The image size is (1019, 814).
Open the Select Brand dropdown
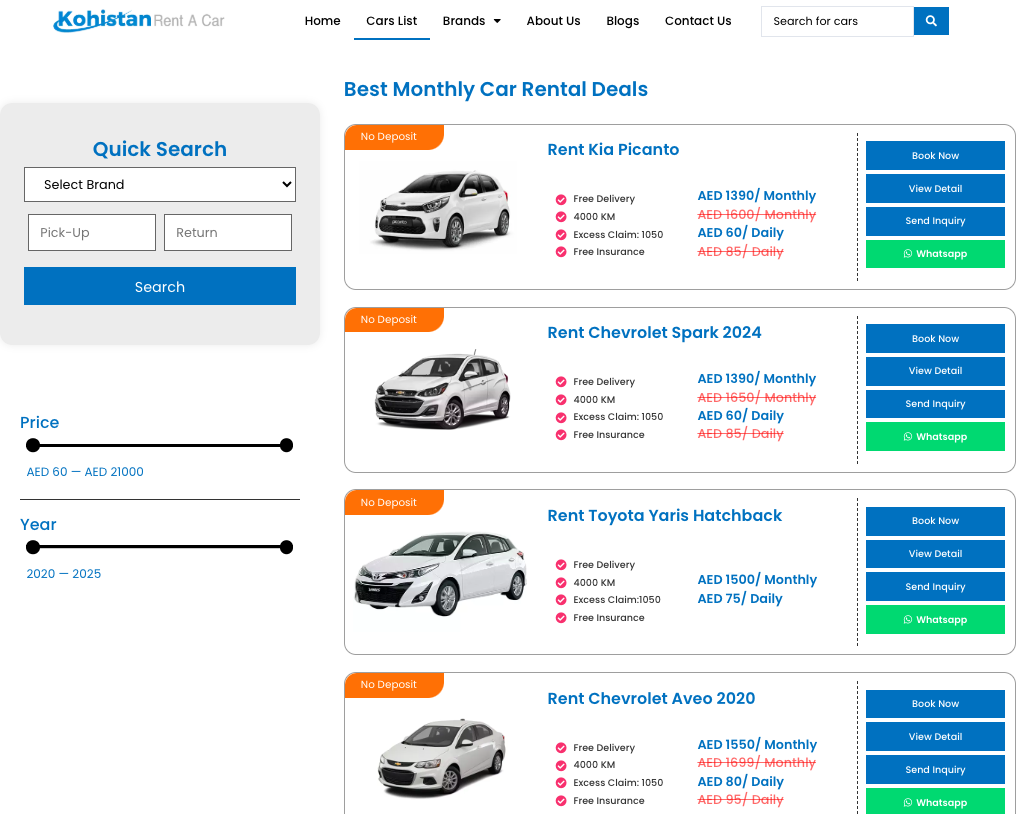pos(160,185)
